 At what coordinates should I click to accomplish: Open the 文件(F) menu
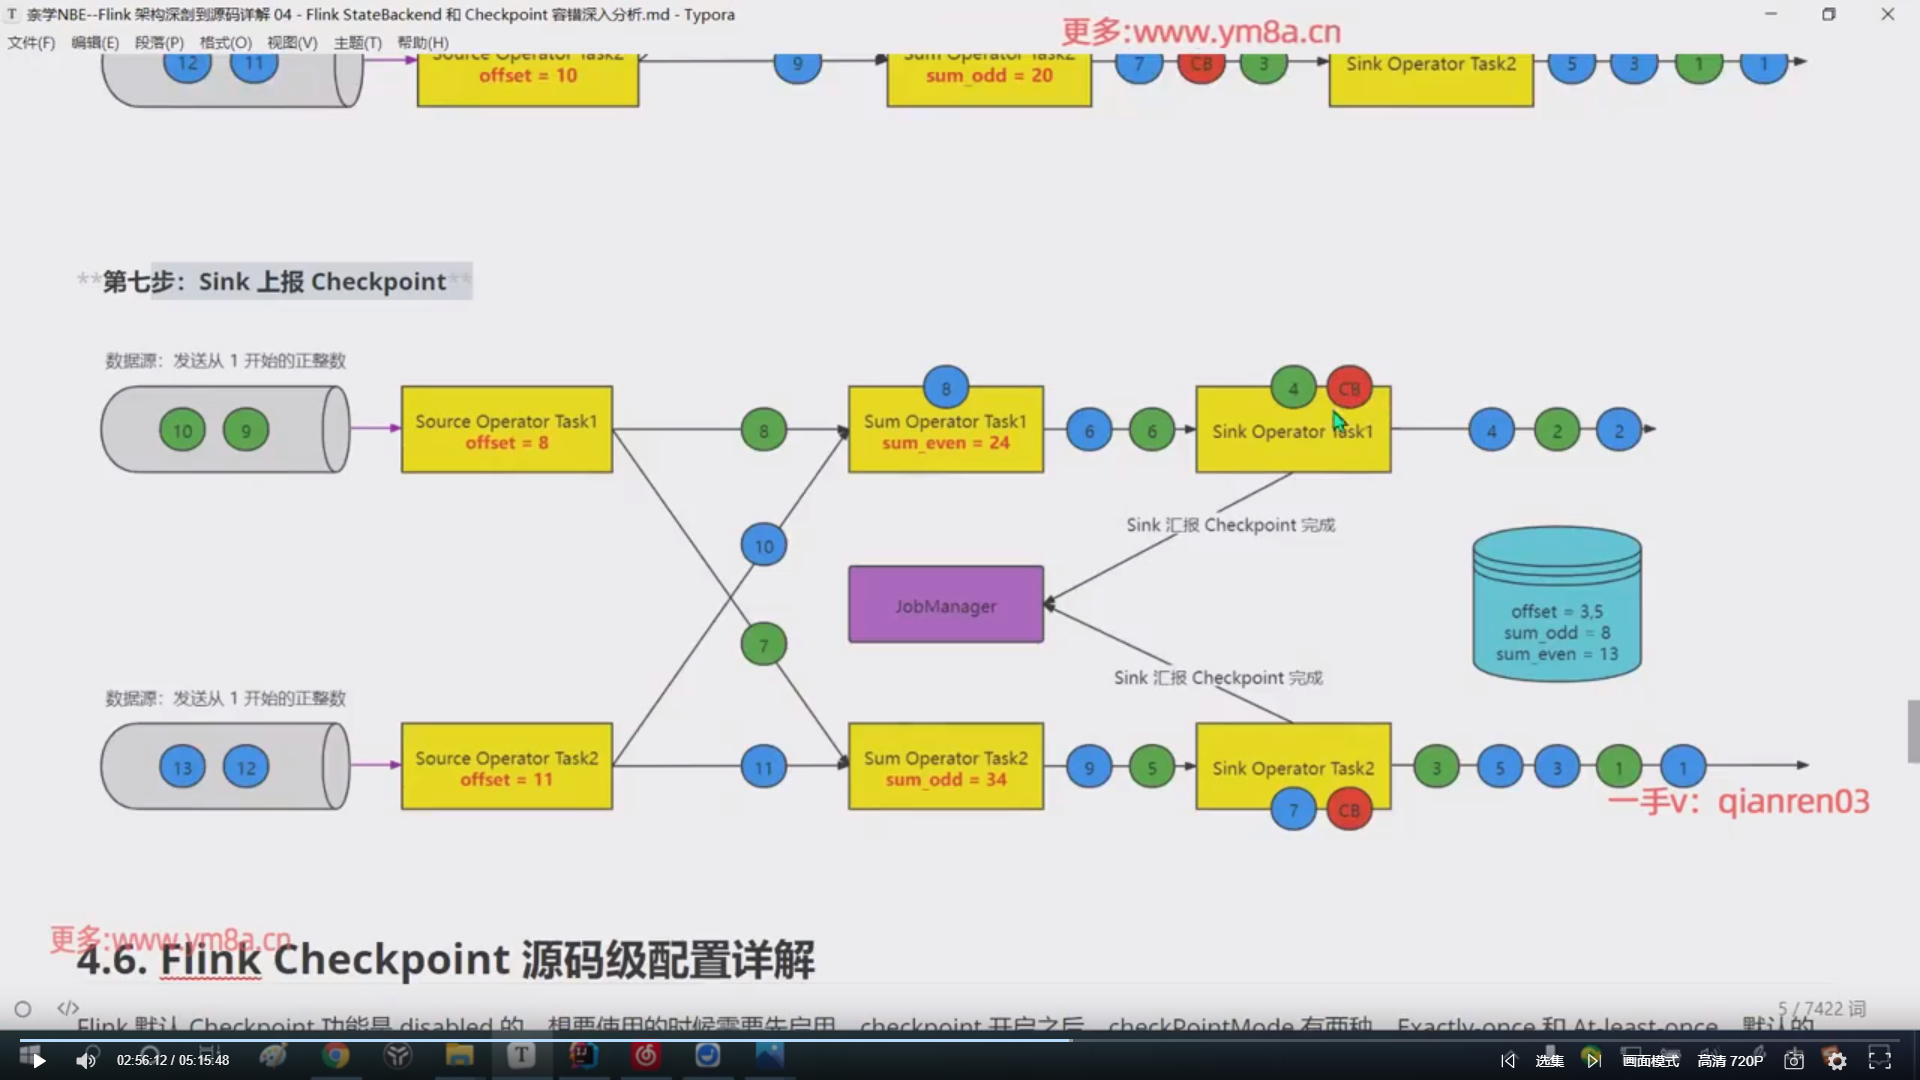click(x=31, y=42)
